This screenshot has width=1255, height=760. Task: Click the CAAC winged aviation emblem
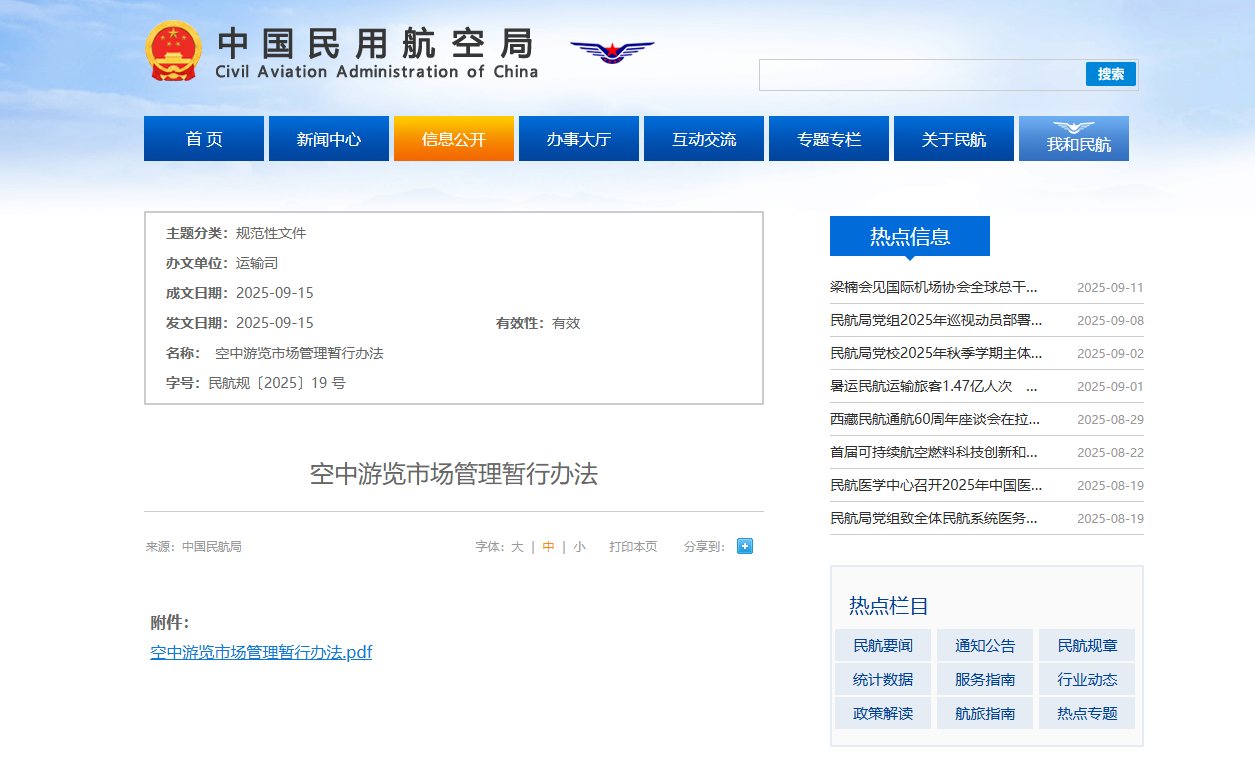(611, 51)
